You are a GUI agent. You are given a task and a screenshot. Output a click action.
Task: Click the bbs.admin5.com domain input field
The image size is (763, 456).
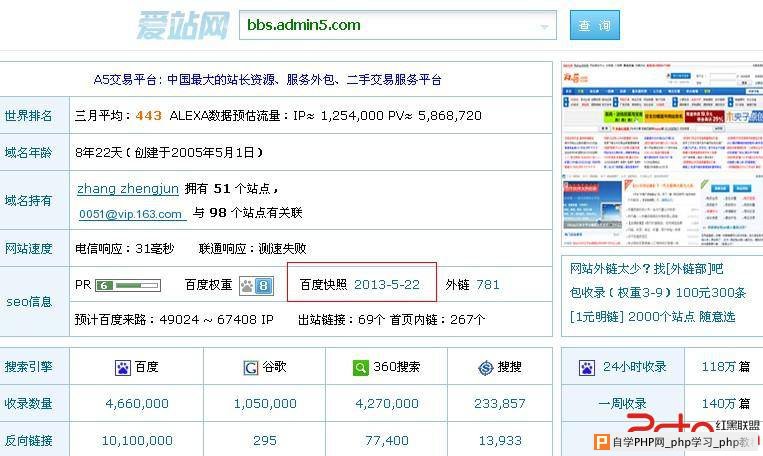click(398, 25)
